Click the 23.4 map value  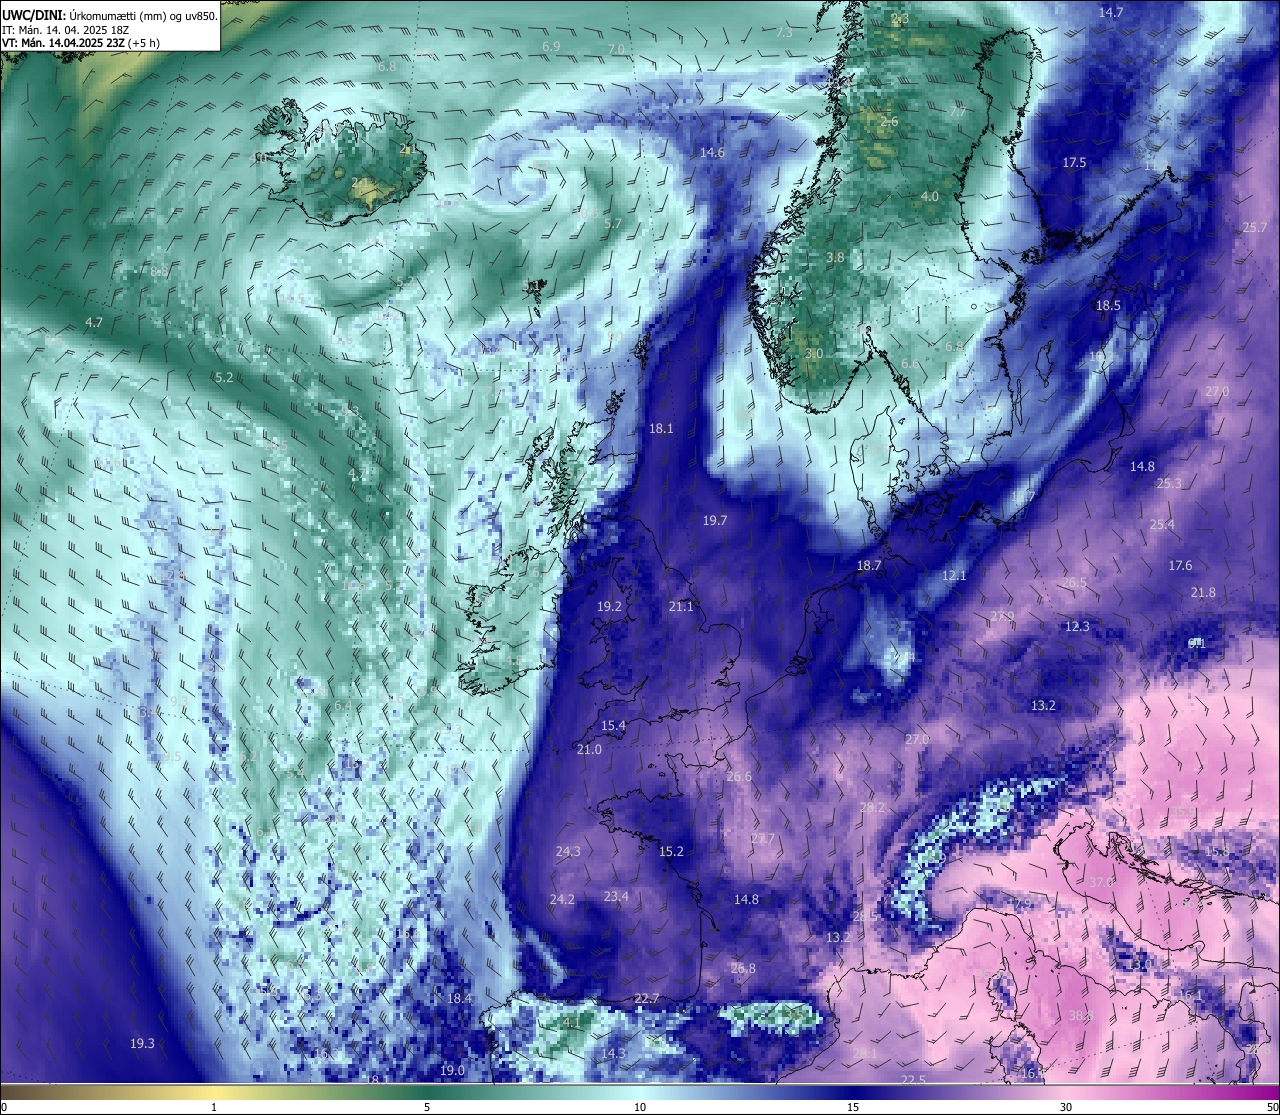(616, 897)
